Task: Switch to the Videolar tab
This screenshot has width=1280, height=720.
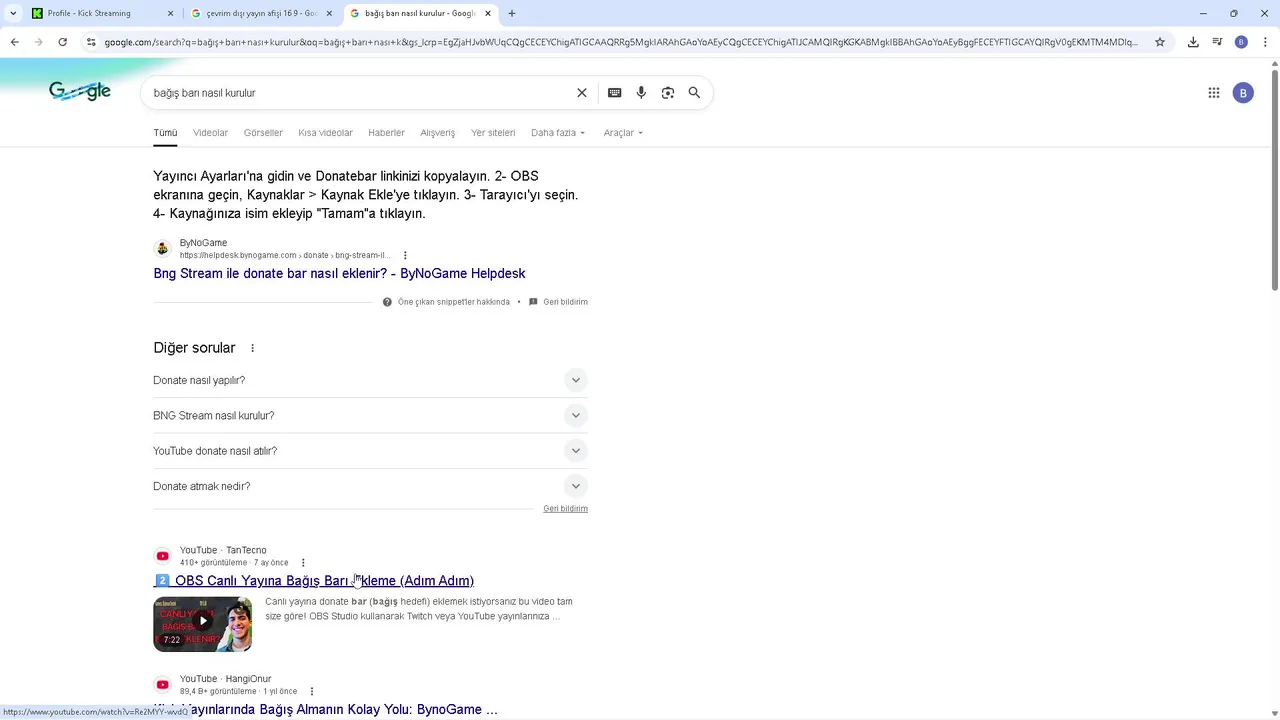Action: pyautogui.click(x=210, y=133)
